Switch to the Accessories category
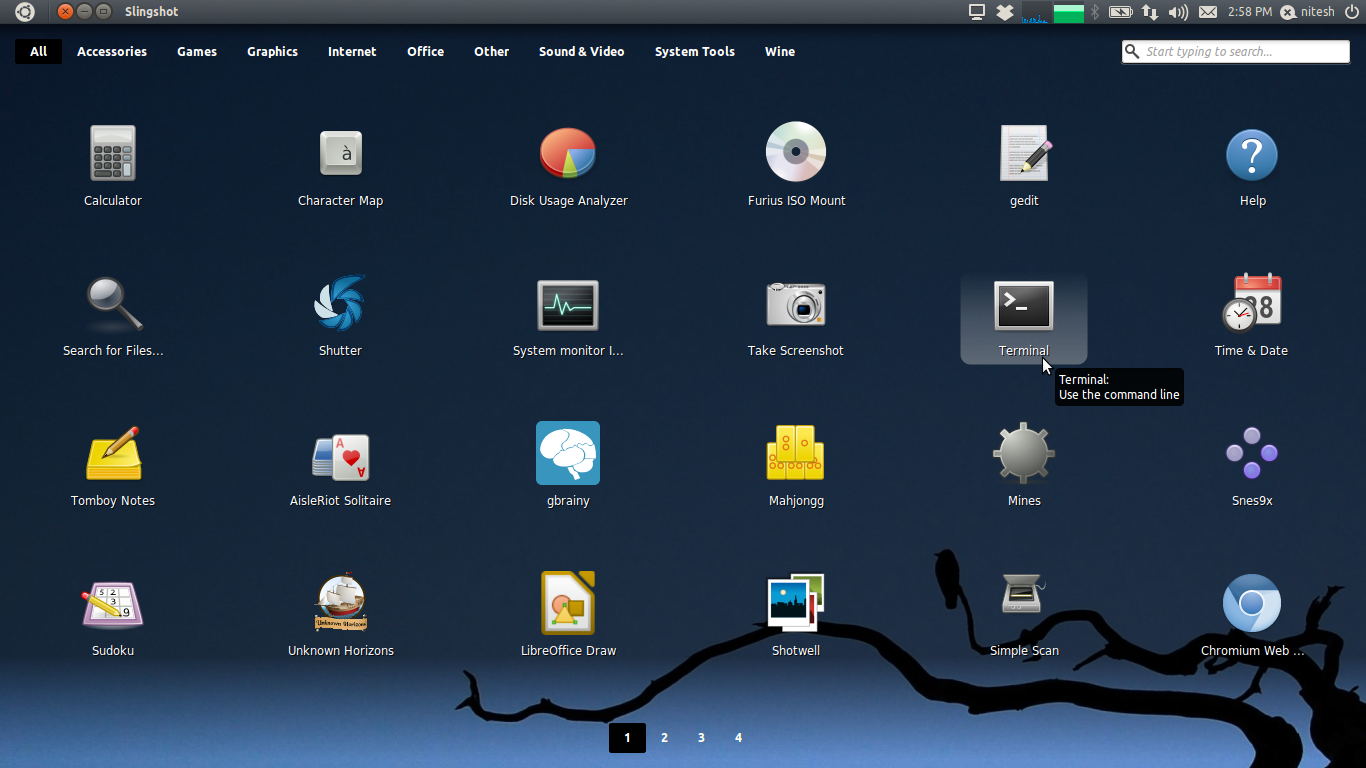1366x768 pixels. point(112,52)
